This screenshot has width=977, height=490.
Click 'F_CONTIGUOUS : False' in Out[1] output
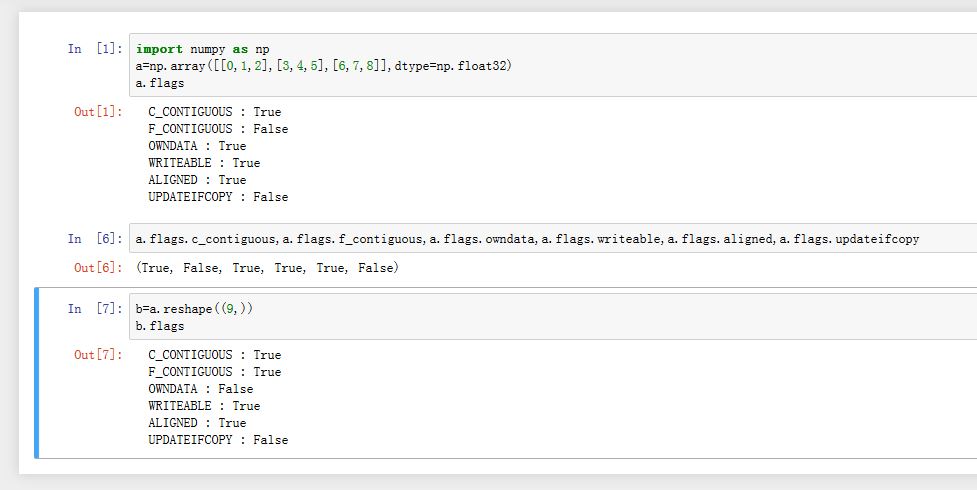[217, 129]
